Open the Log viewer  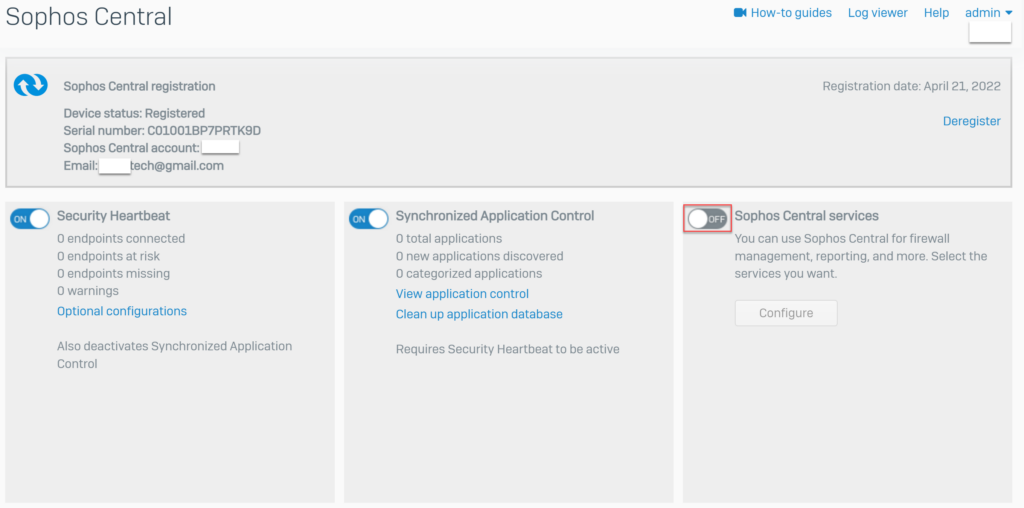coord(877,13)
